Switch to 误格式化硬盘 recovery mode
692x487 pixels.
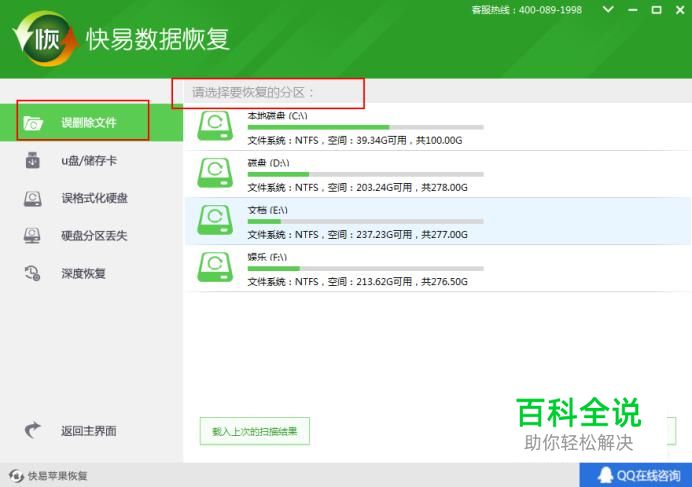(x=91, y=198)
